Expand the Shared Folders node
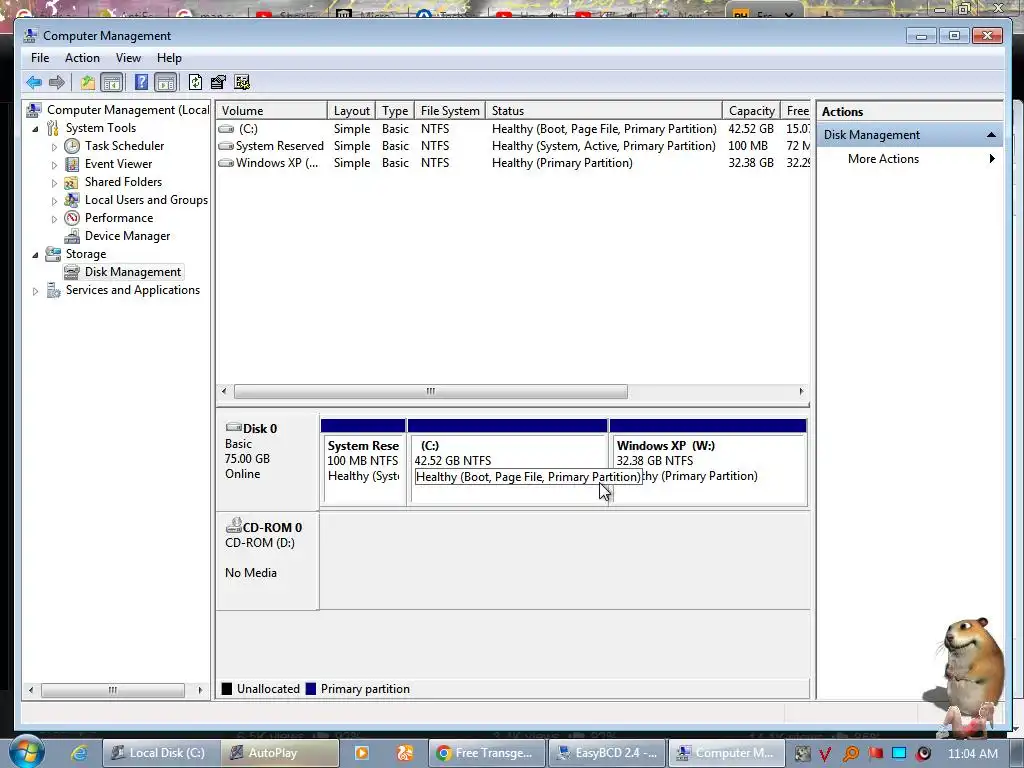 (x=54, y=183)
